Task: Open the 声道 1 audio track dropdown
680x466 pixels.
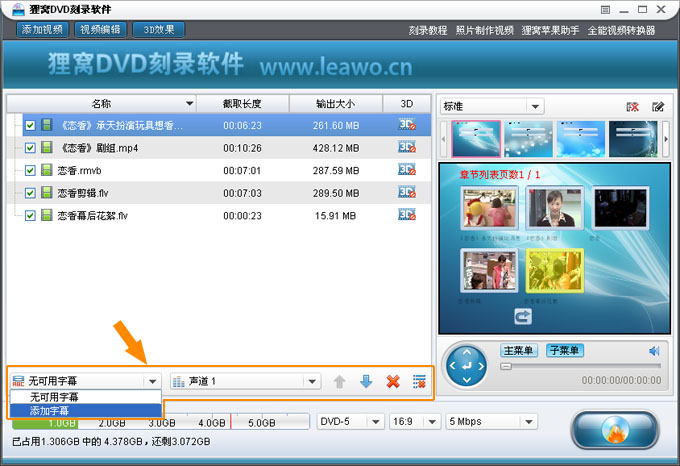Action: 245,381
